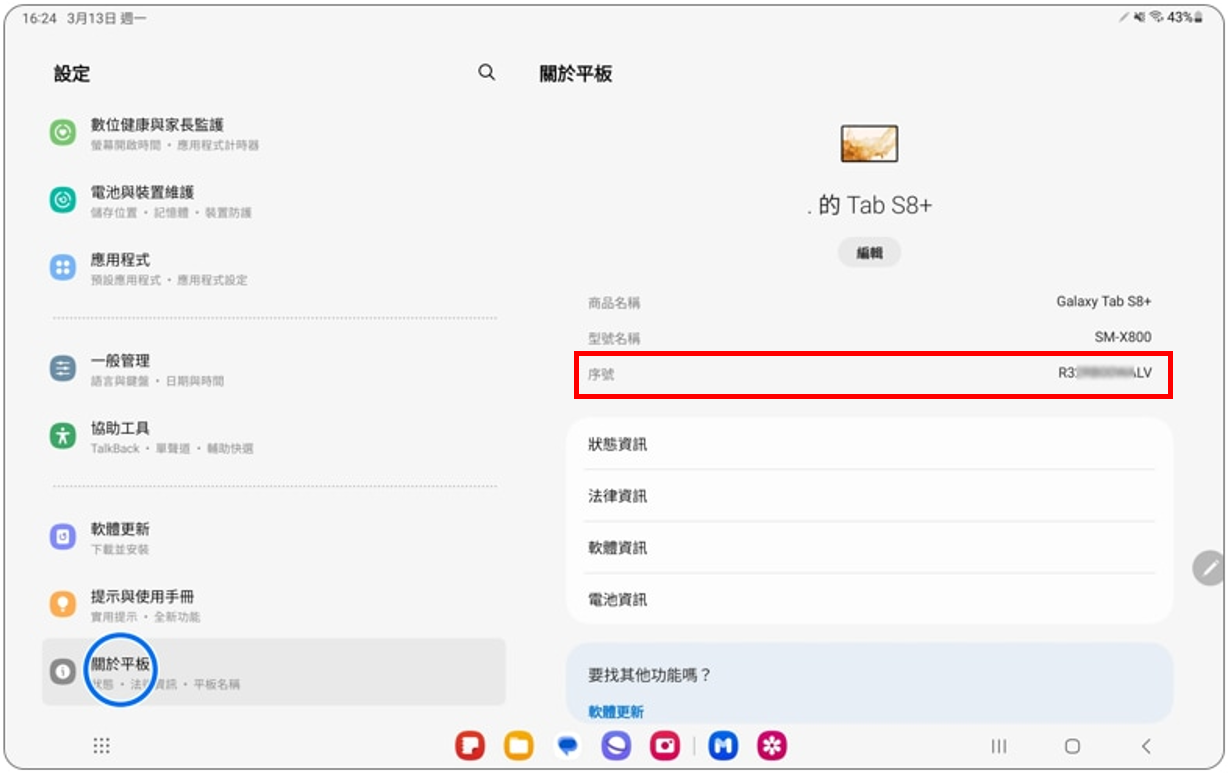Tap the '的 Tab S8+' device name heading
This screenshot has width=1230, height=774.
pyautogui.click(x=869, y=205)
